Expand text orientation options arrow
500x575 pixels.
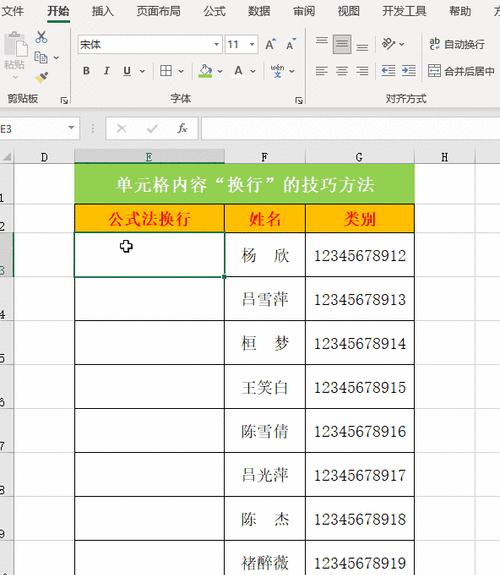[402, 44]
